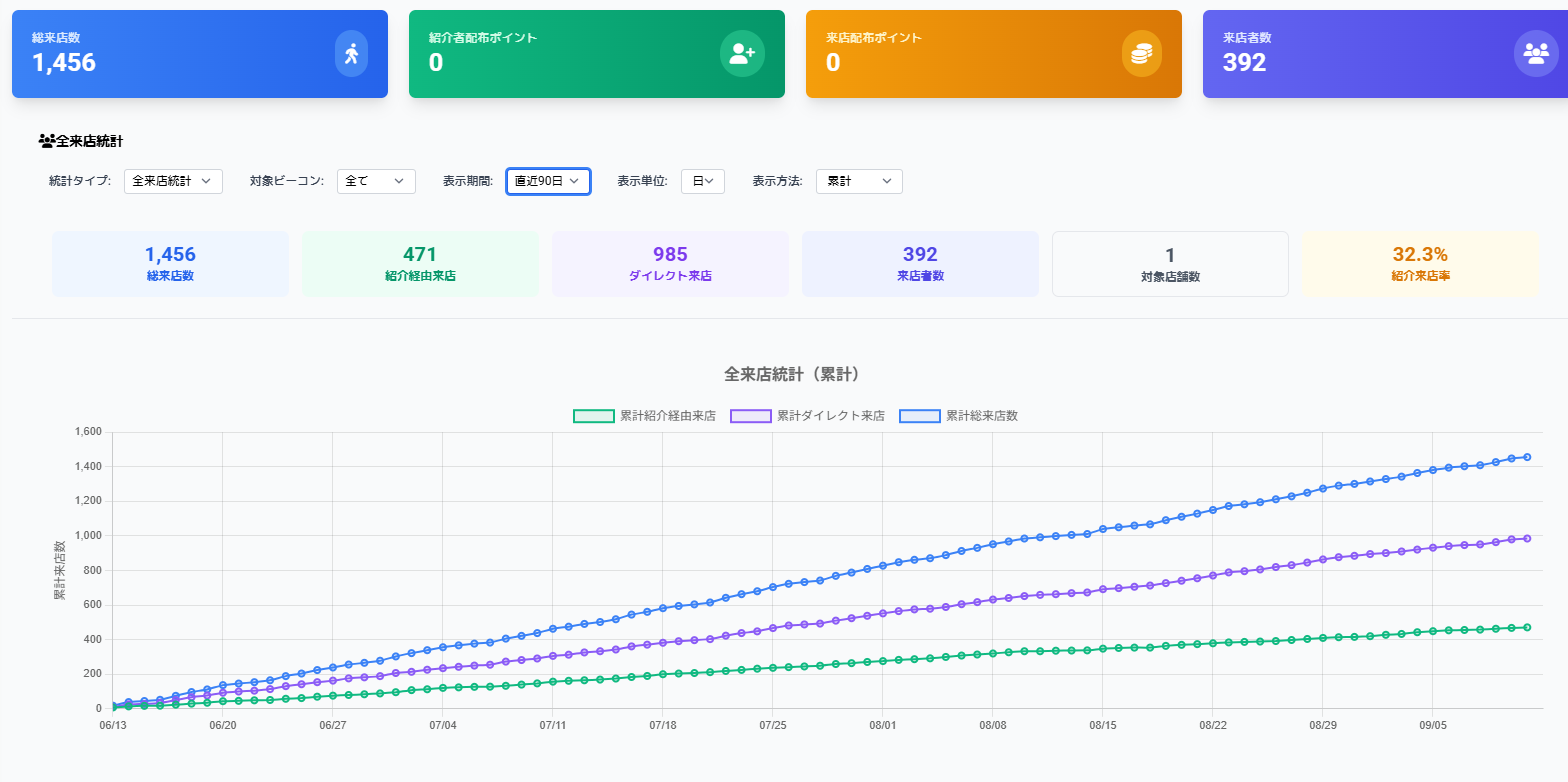Click the 紹介来店率 32.3% tile
Viewport: 1568px width, 782px height.
click(x=1420, y=264)
